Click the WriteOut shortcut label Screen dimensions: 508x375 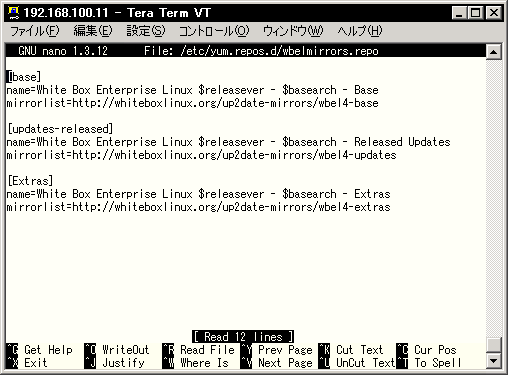click(x=126, y=350)
